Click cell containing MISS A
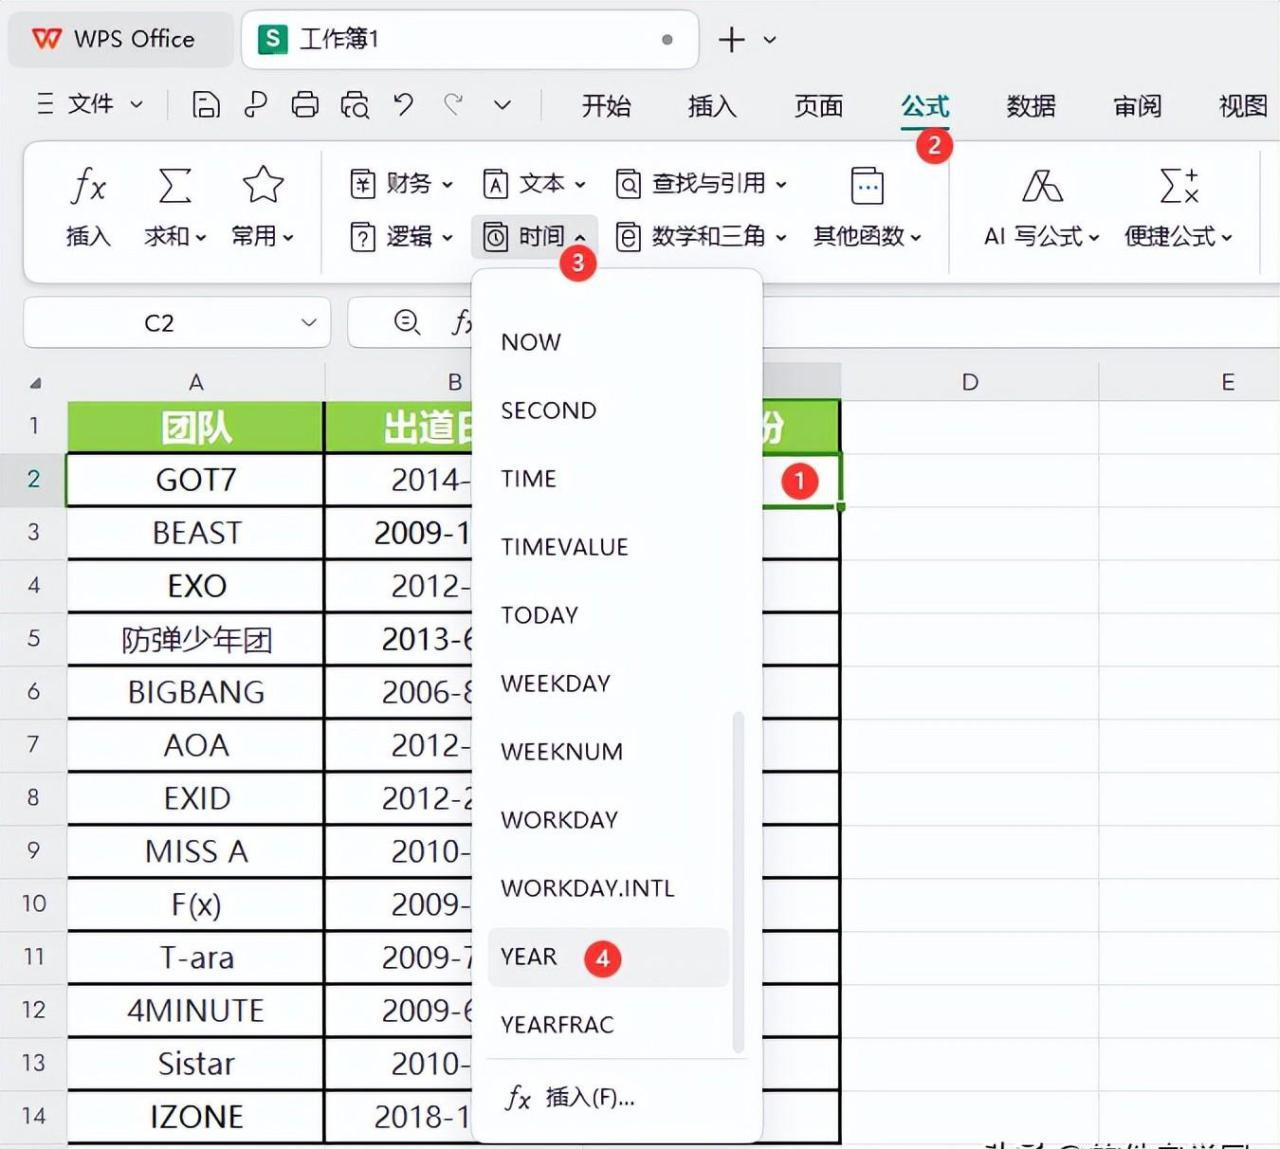Screen dimensions: 1280x1149 [196, 851]
